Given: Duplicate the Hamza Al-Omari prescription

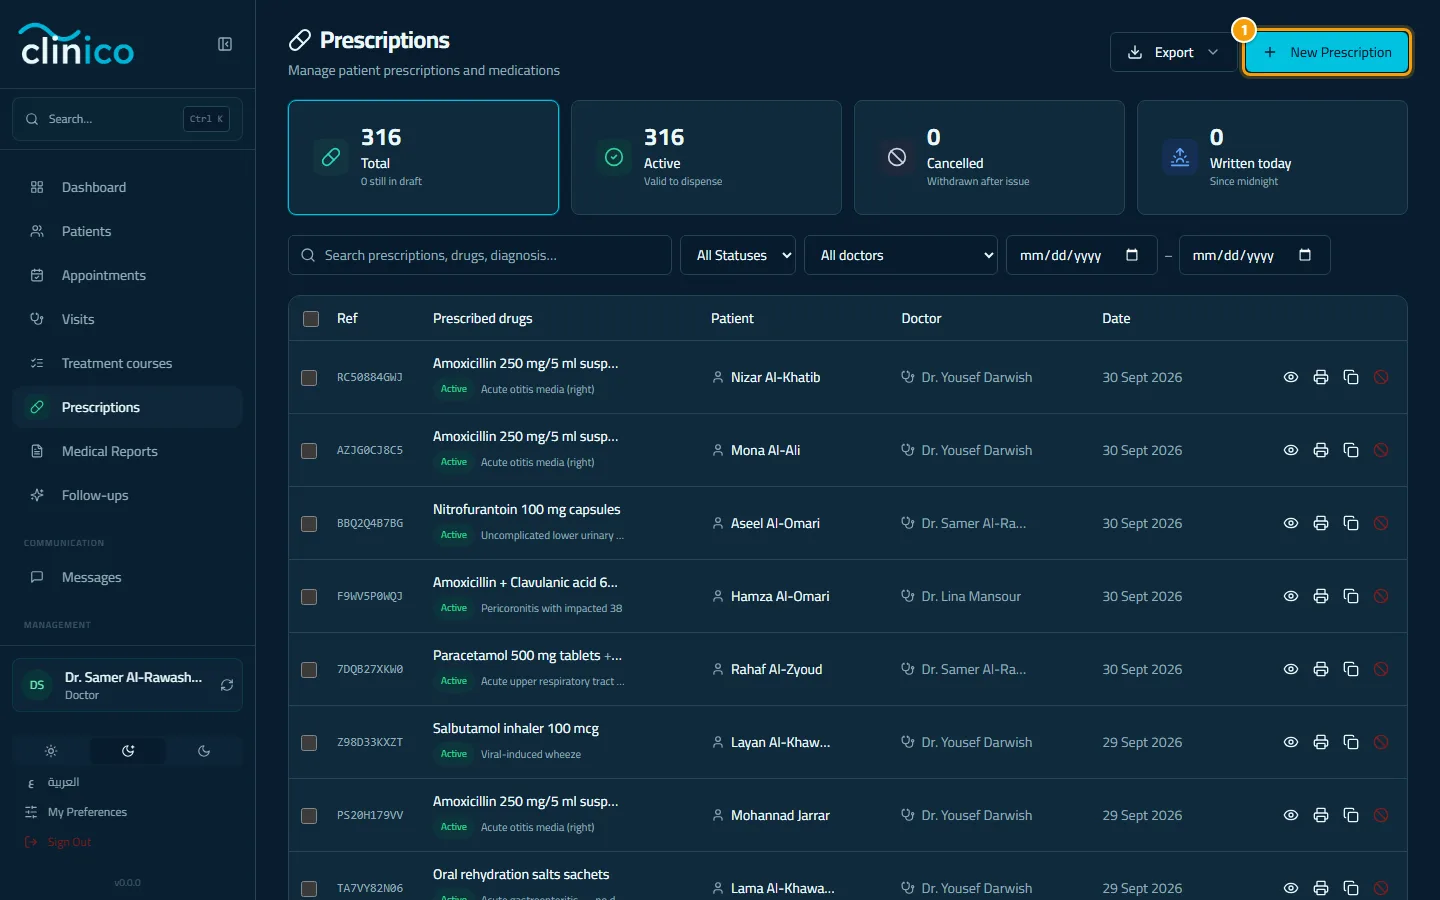Looking at the screenshot, I should pos(1351,596).
